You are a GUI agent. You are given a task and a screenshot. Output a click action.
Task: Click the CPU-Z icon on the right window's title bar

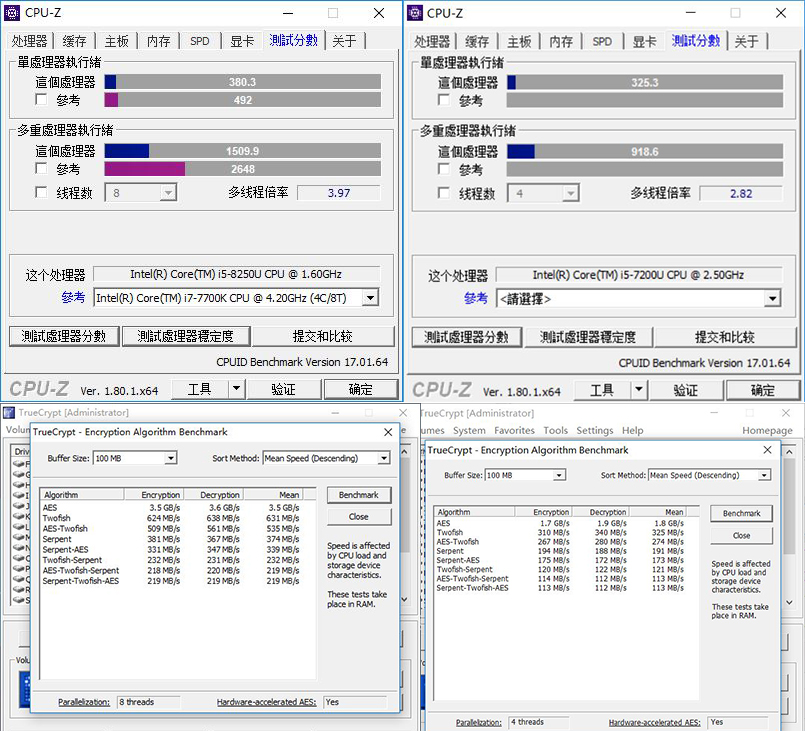(413, 13)
